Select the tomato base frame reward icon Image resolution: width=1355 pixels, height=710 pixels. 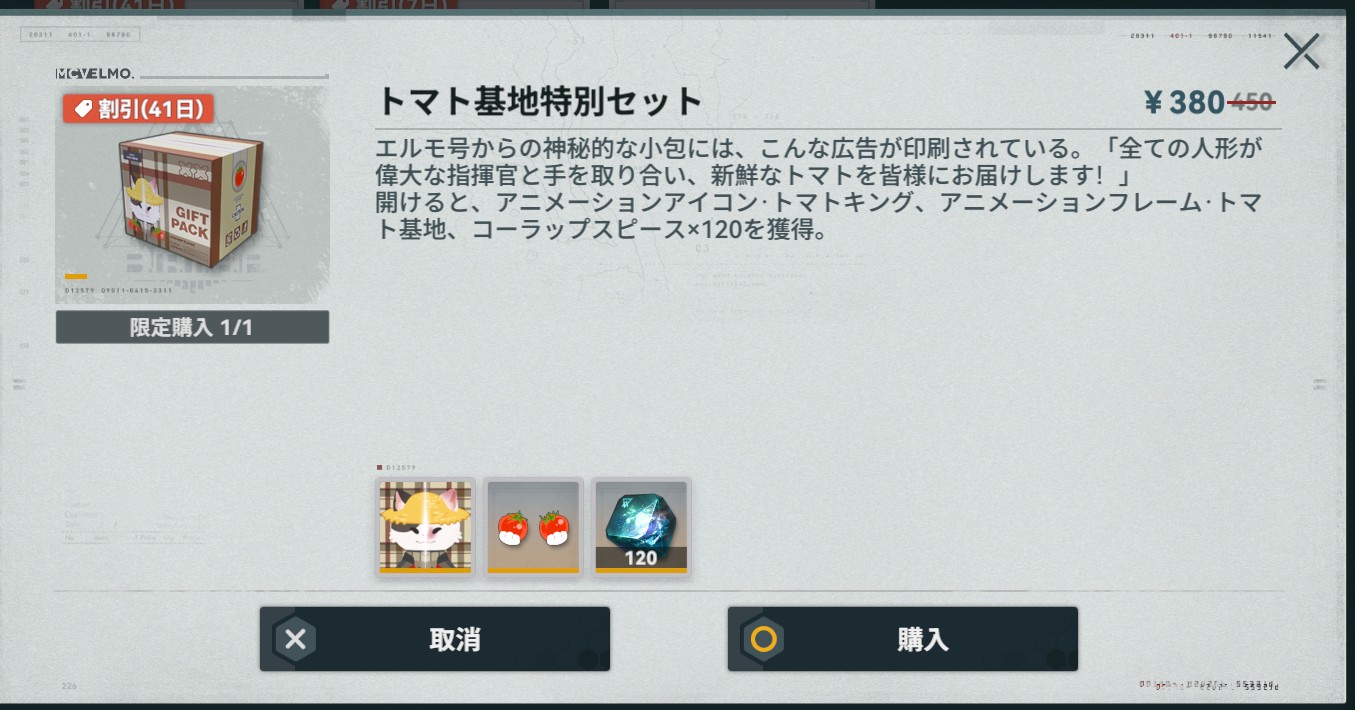click(x=533, y=527)
